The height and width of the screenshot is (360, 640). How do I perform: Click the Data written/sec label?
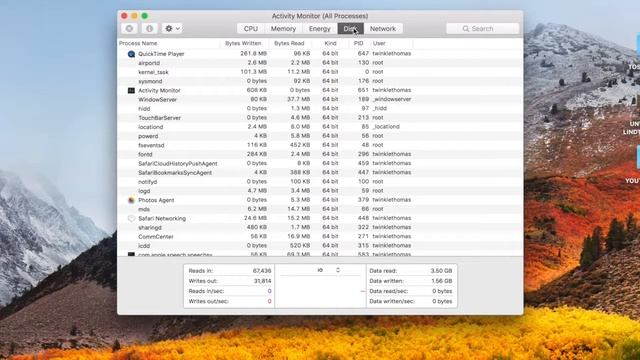(x=392, y=301)
